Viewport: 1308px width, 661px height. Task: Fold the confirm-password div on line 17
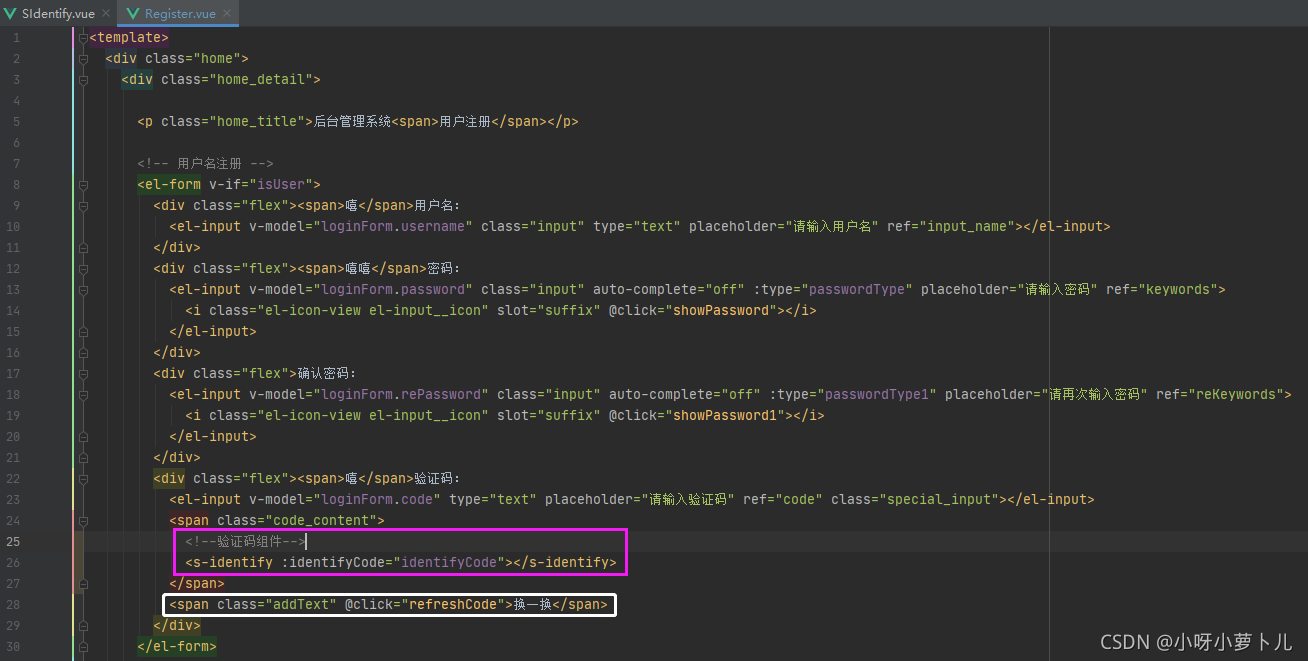click(83, 374)
